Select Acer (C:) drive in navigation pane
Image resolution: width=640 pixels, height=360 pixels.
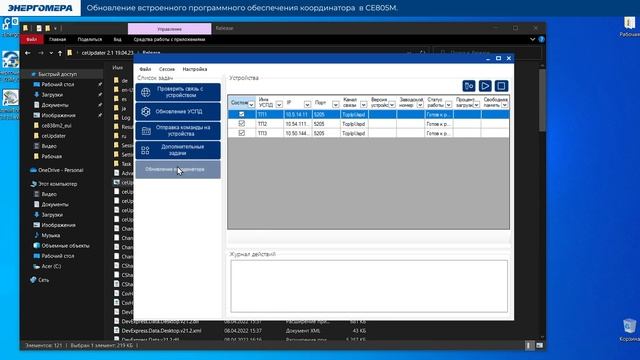tap(51, 266)
